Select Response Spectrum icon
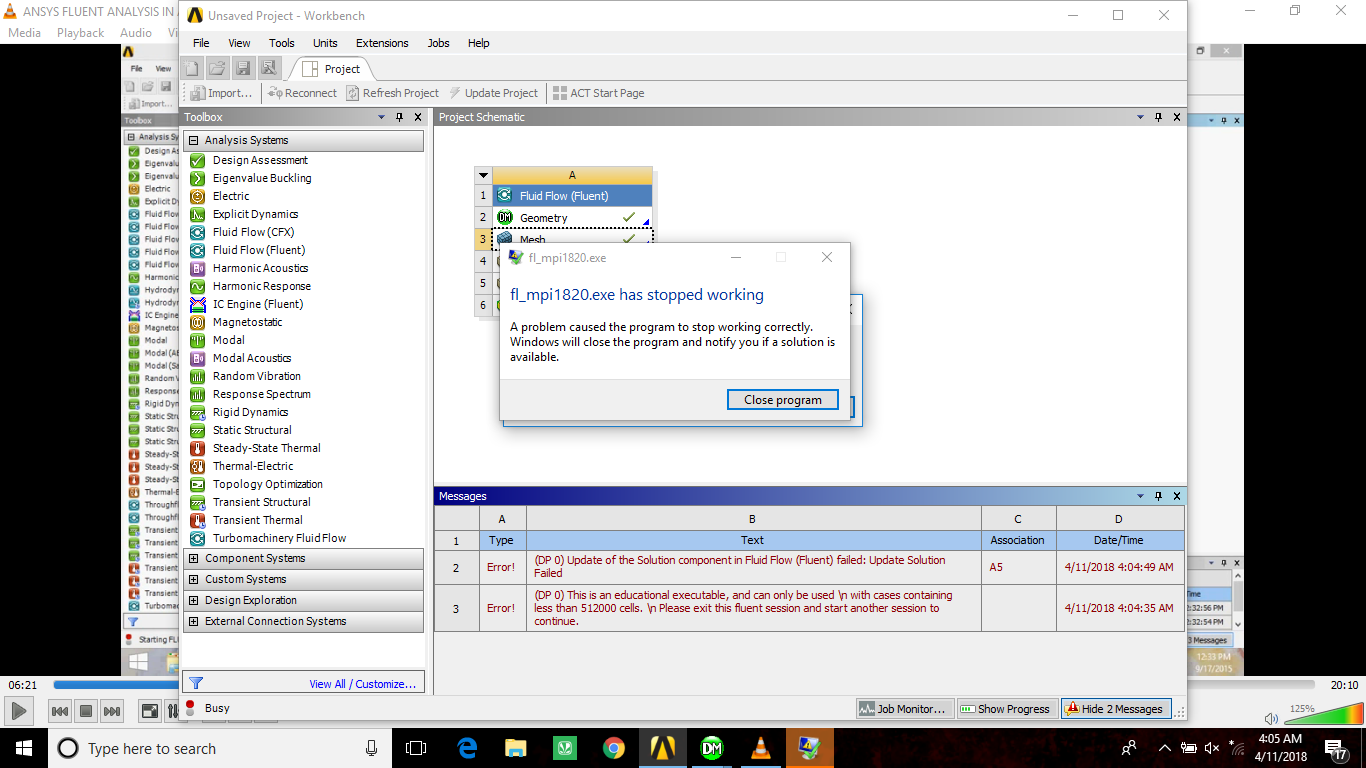Viewport: 1366px width, 768px height. [x=197, y=394]
